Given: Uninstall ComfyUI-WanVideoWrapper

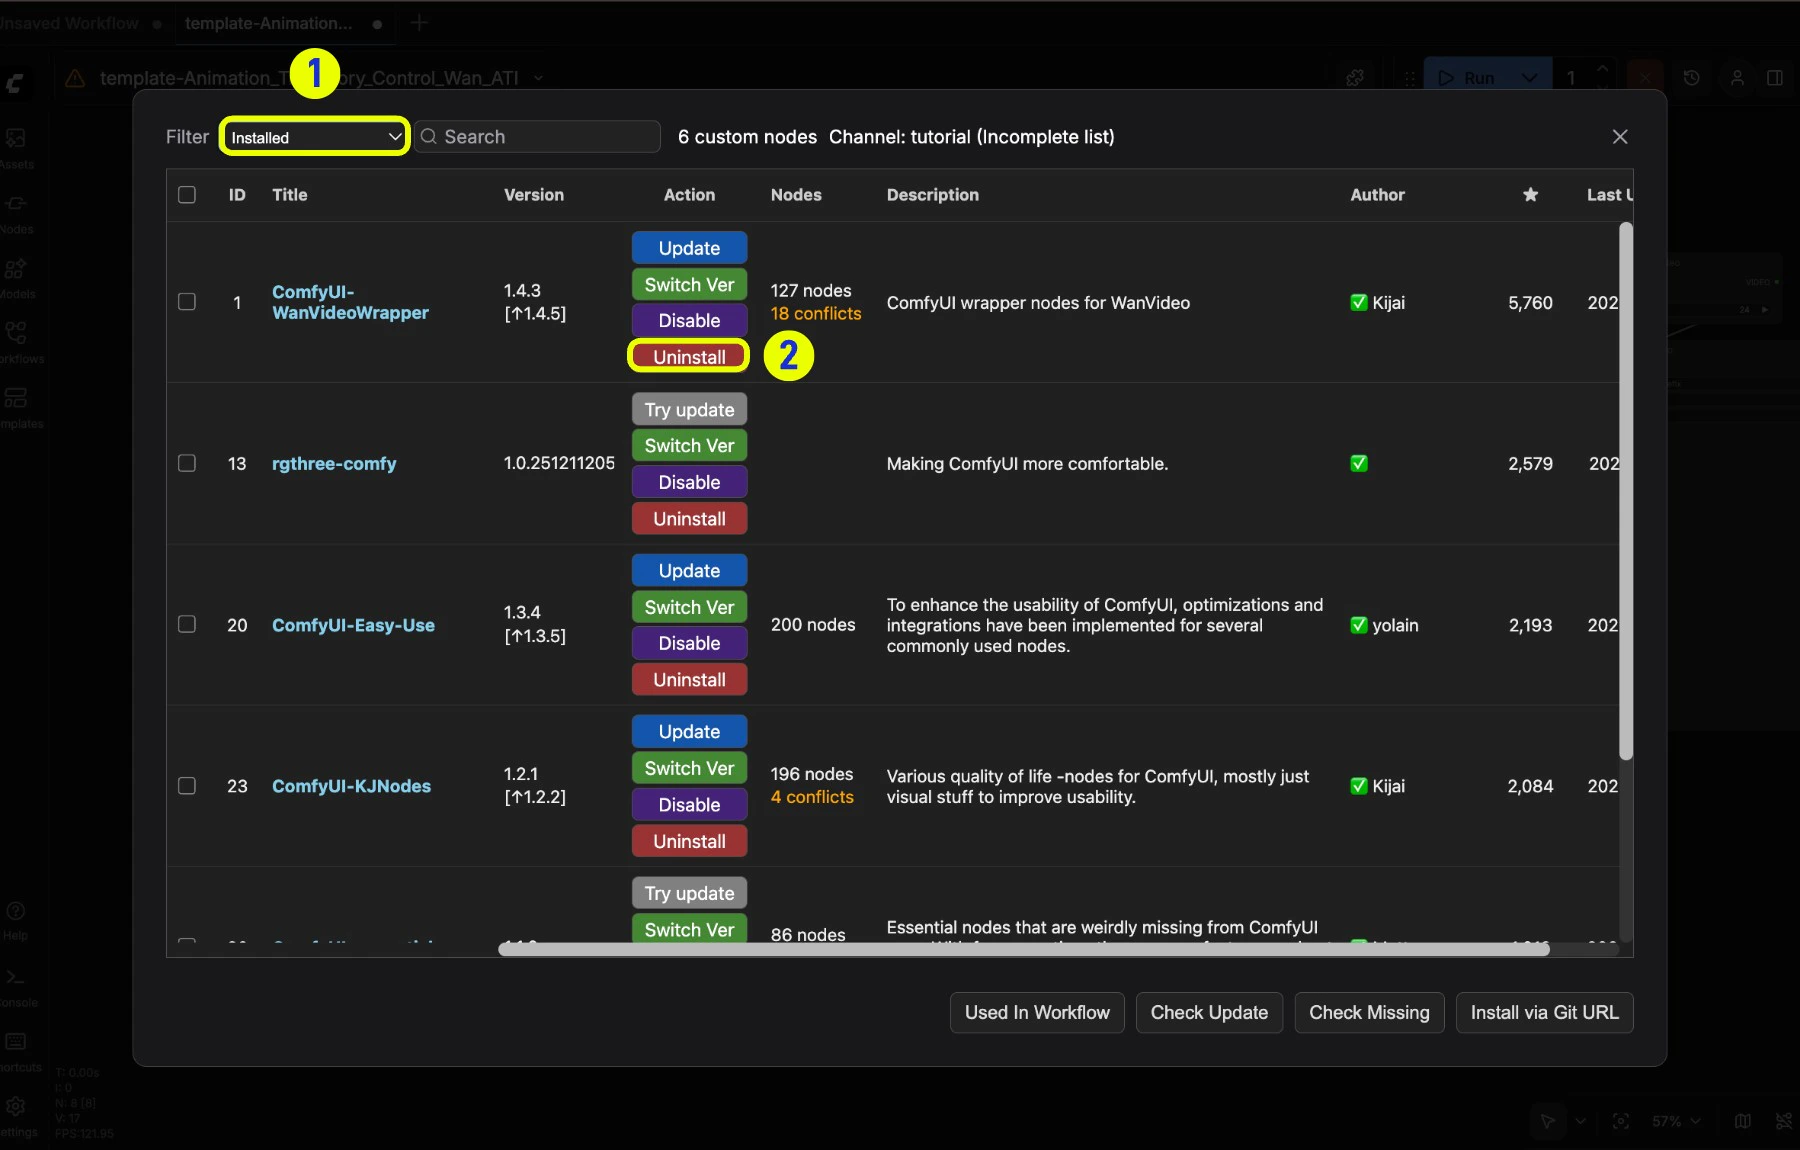Looking at the screenshot, I should pos(689,357).
